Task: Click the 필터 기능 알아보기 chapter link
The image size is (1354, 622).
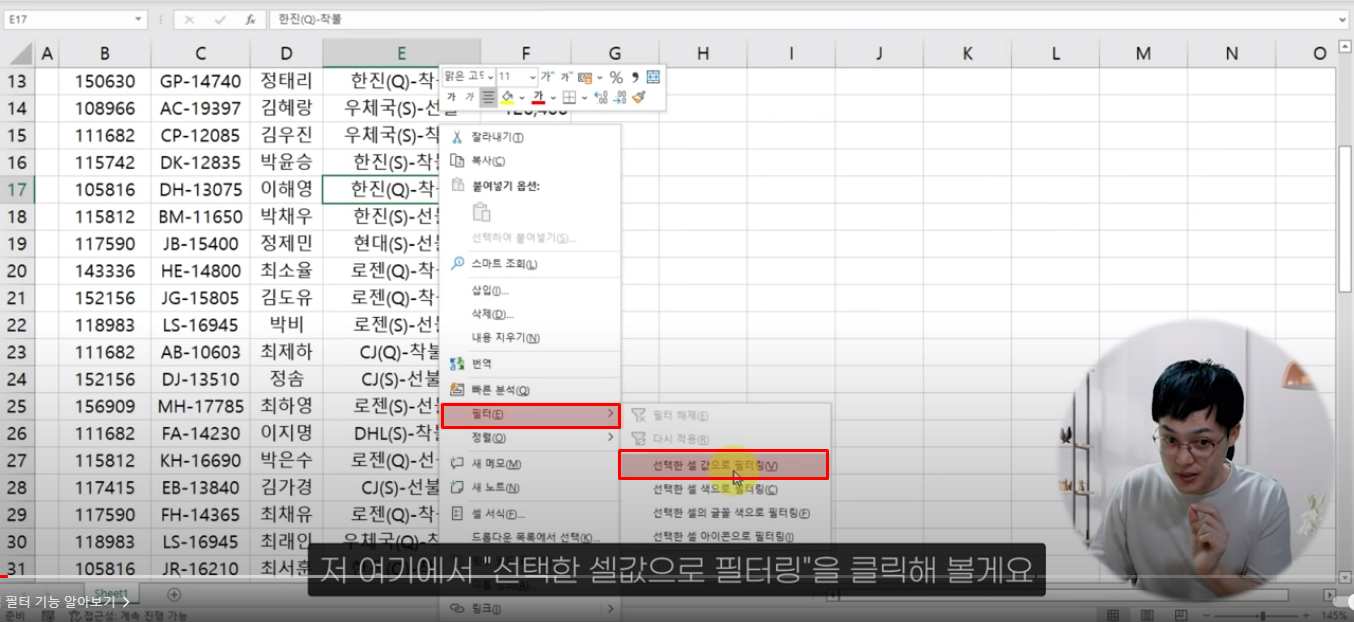Action: point(67,601)
